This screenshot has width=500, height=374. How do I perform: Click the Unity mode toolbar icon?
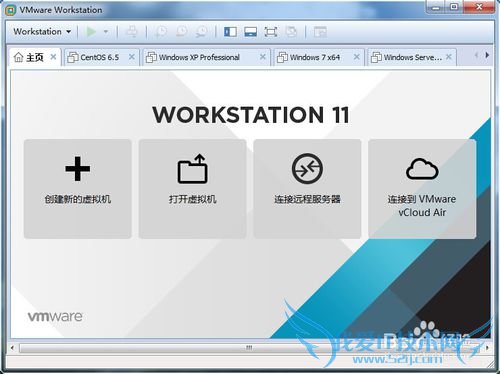(x=291, y=32)
